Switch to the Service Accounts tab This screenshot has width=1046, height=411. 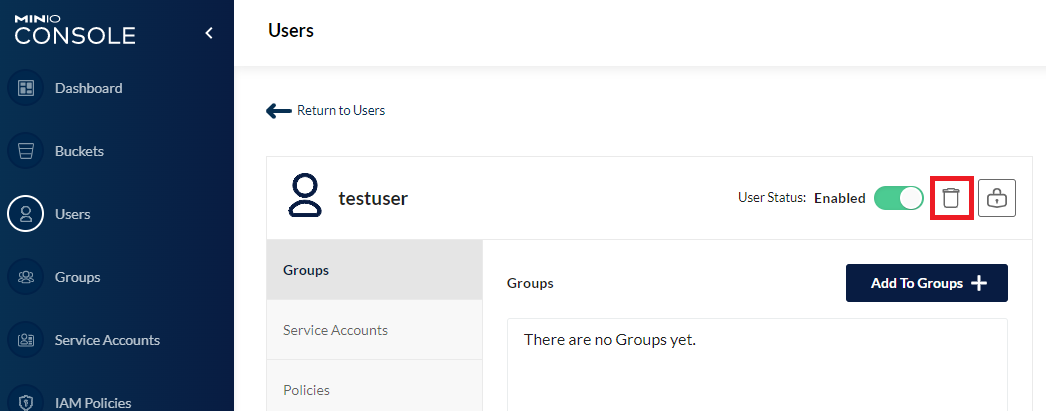click(x=374, y=330)
